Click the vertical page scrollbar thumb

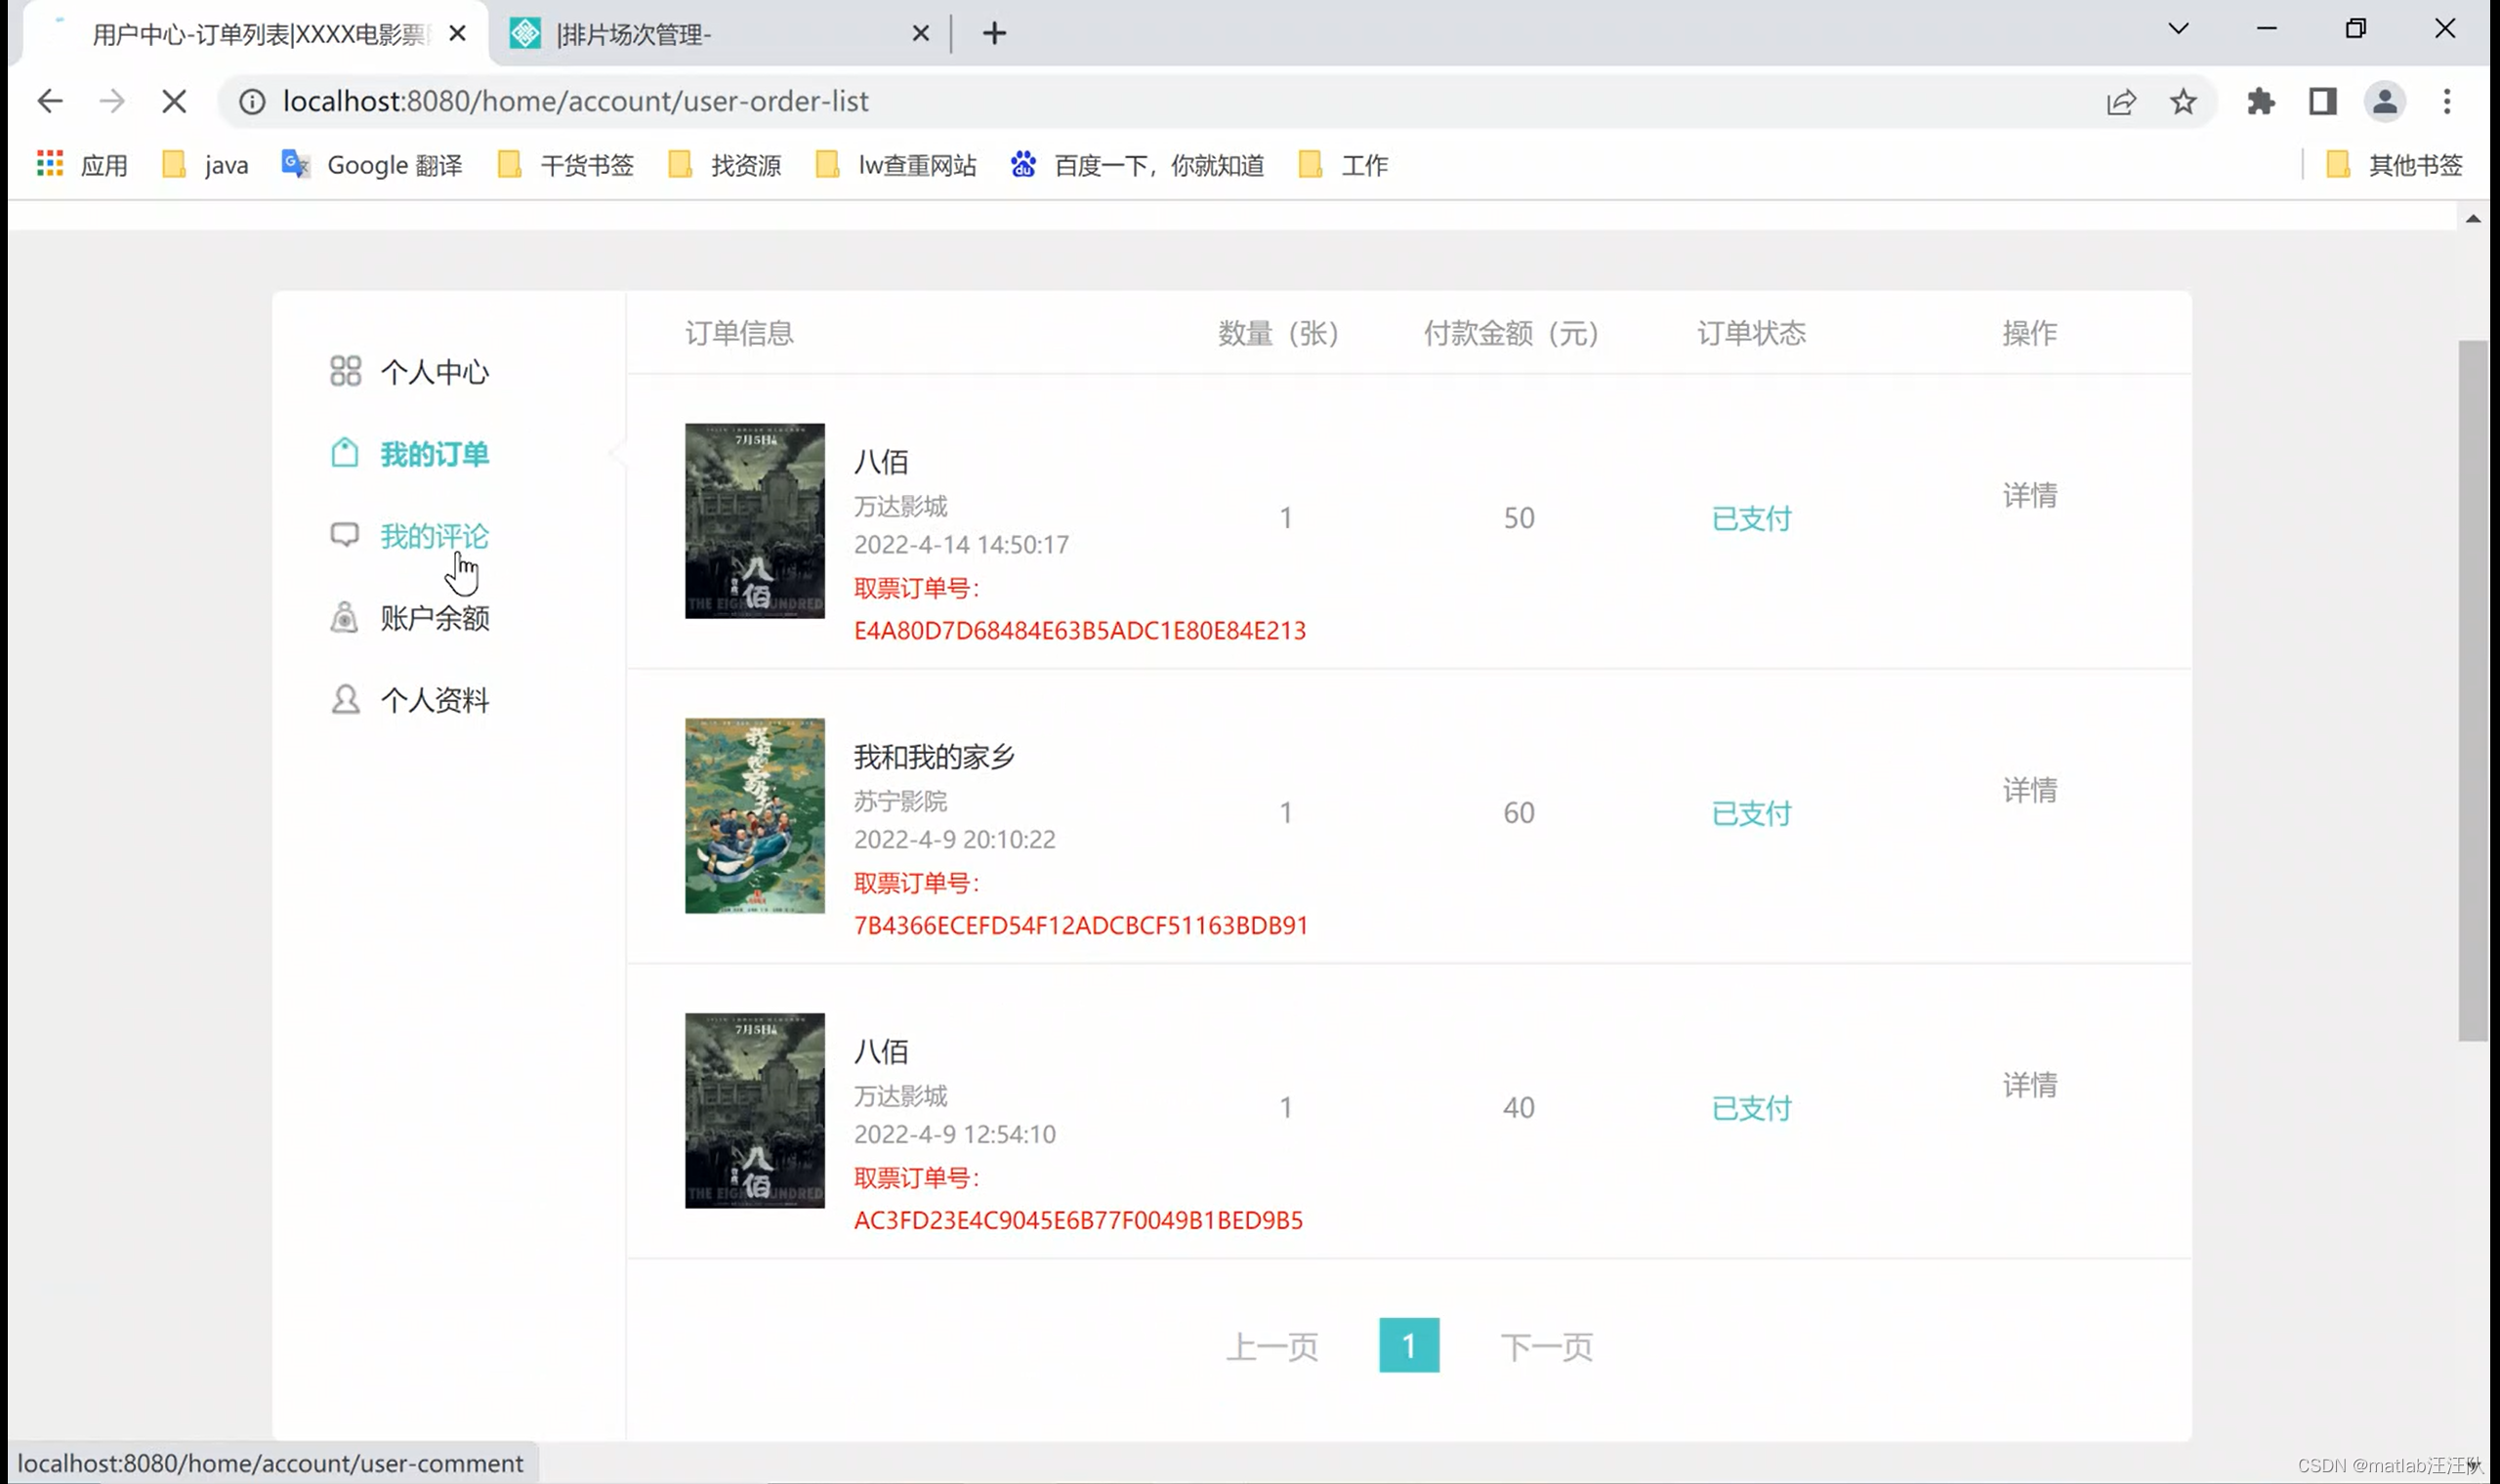click(x=2472, y=690)
